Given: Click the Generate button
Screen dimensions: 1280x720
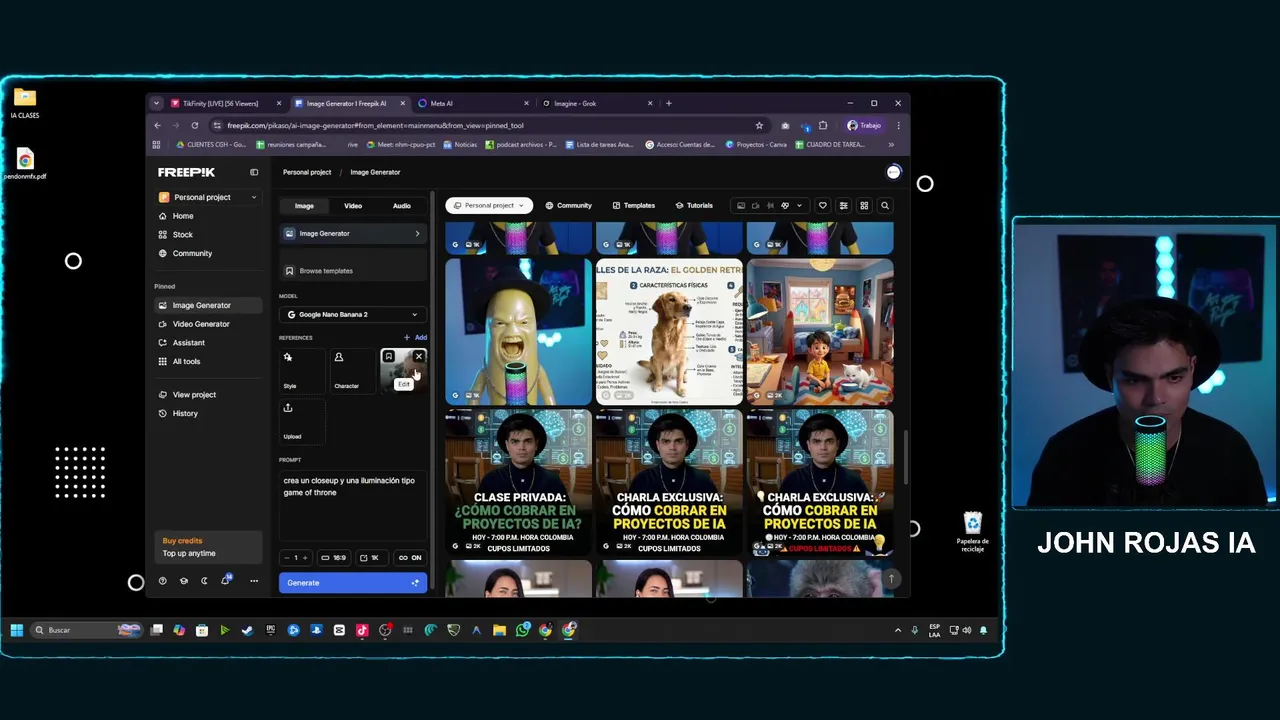Looking at the screenshot, I should pos(353,583).
